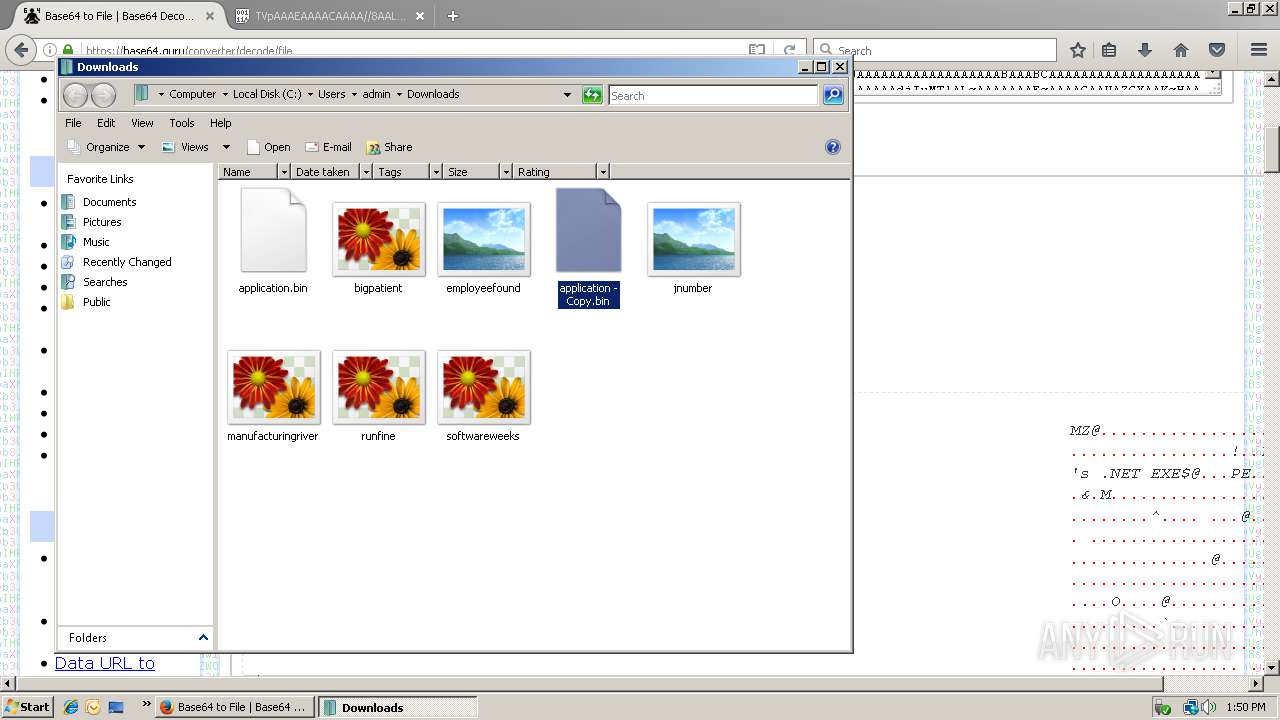
Task: Open the Help question mark icon
Action: click(832, 147)
